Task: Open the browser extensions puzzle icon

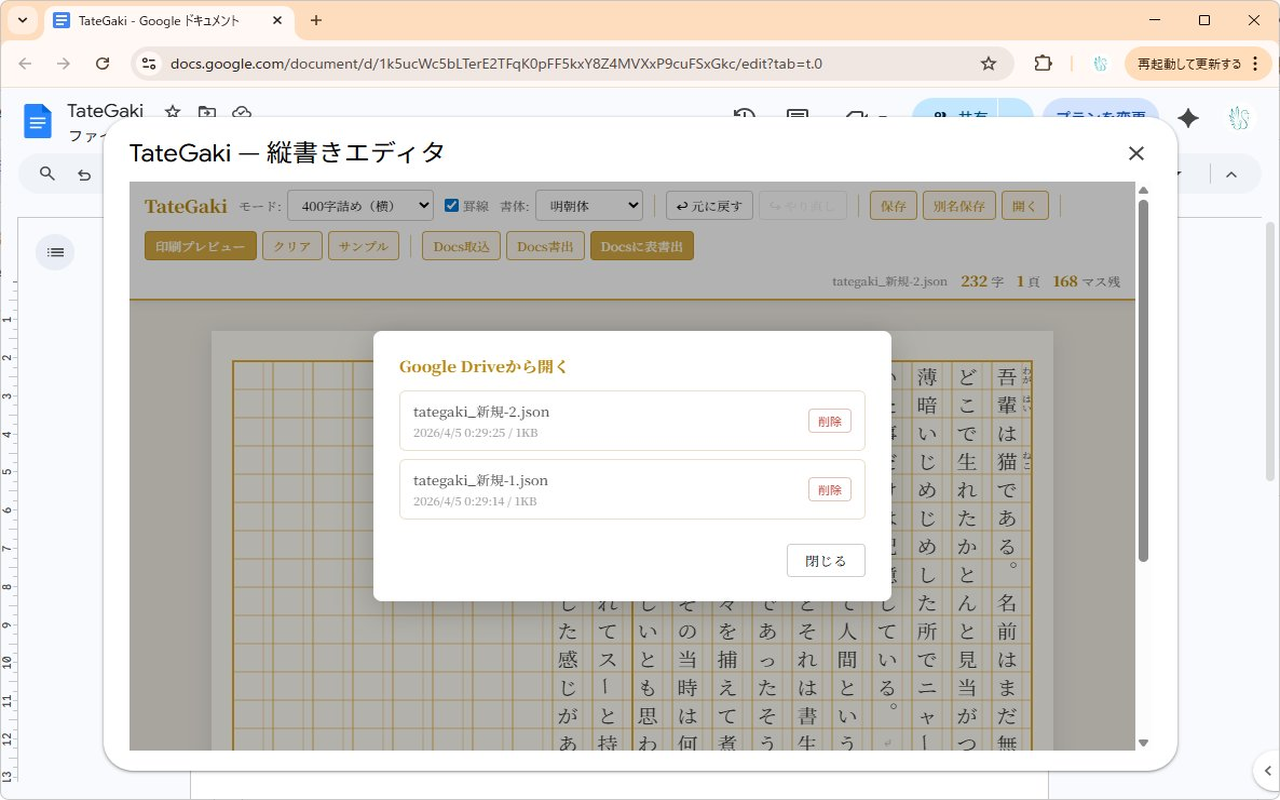Action: (1043, 63)
